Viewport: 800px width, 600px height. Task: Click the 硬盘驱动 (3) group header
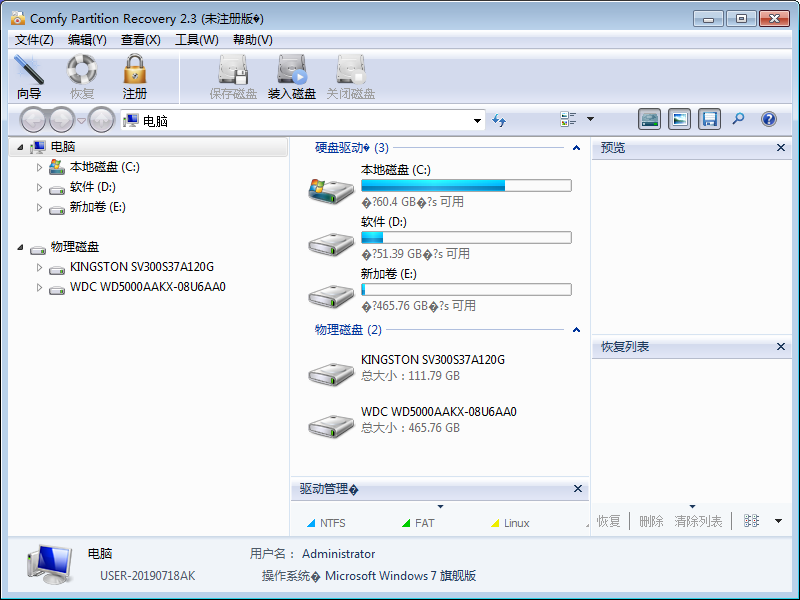[352, 148]
